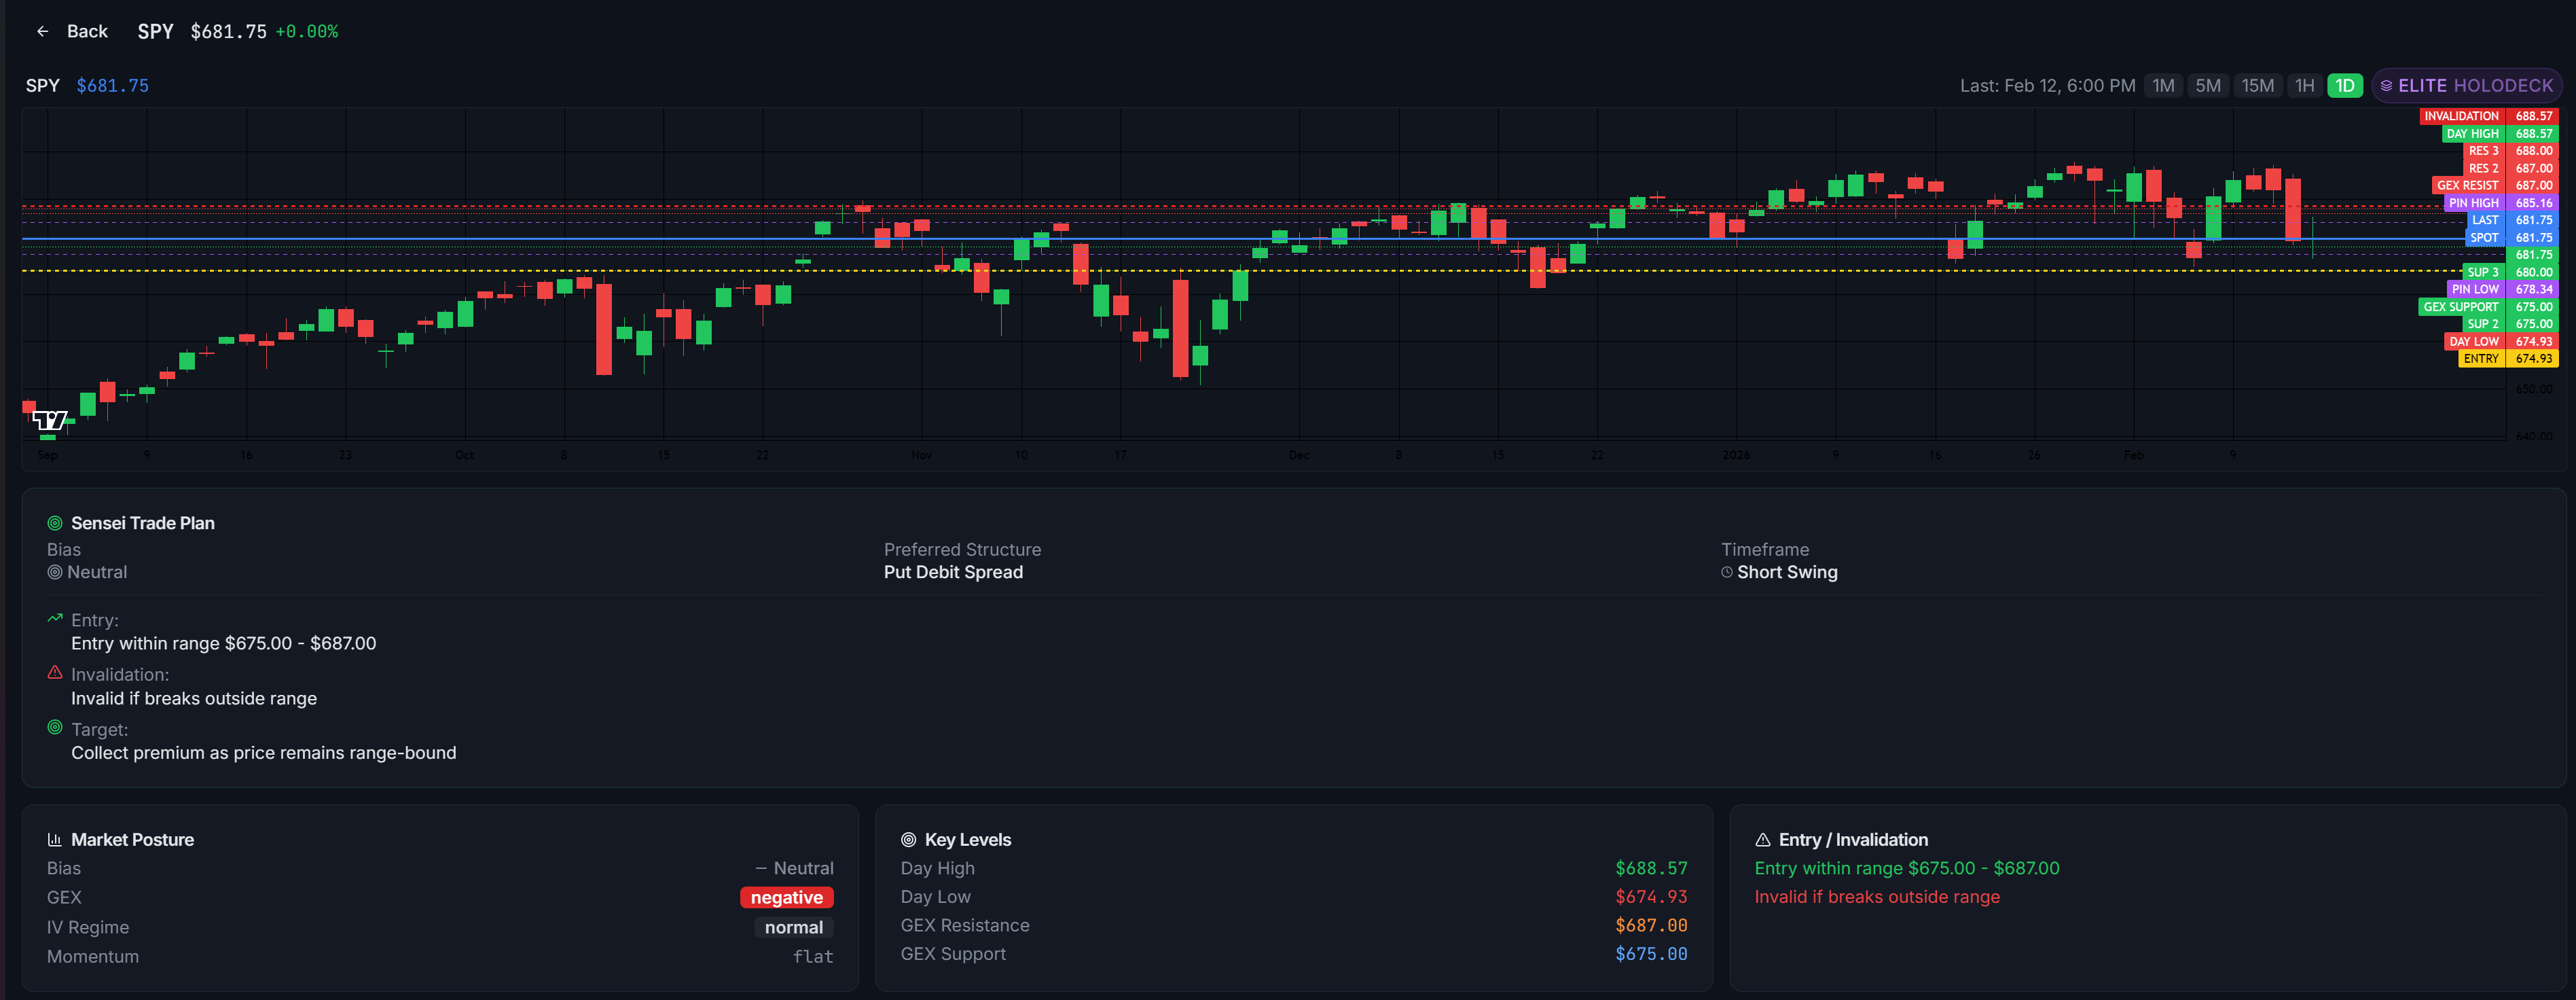
Task: Click the warning icon beside Entry / Invalidation
Action: [x=1763, y=839]
